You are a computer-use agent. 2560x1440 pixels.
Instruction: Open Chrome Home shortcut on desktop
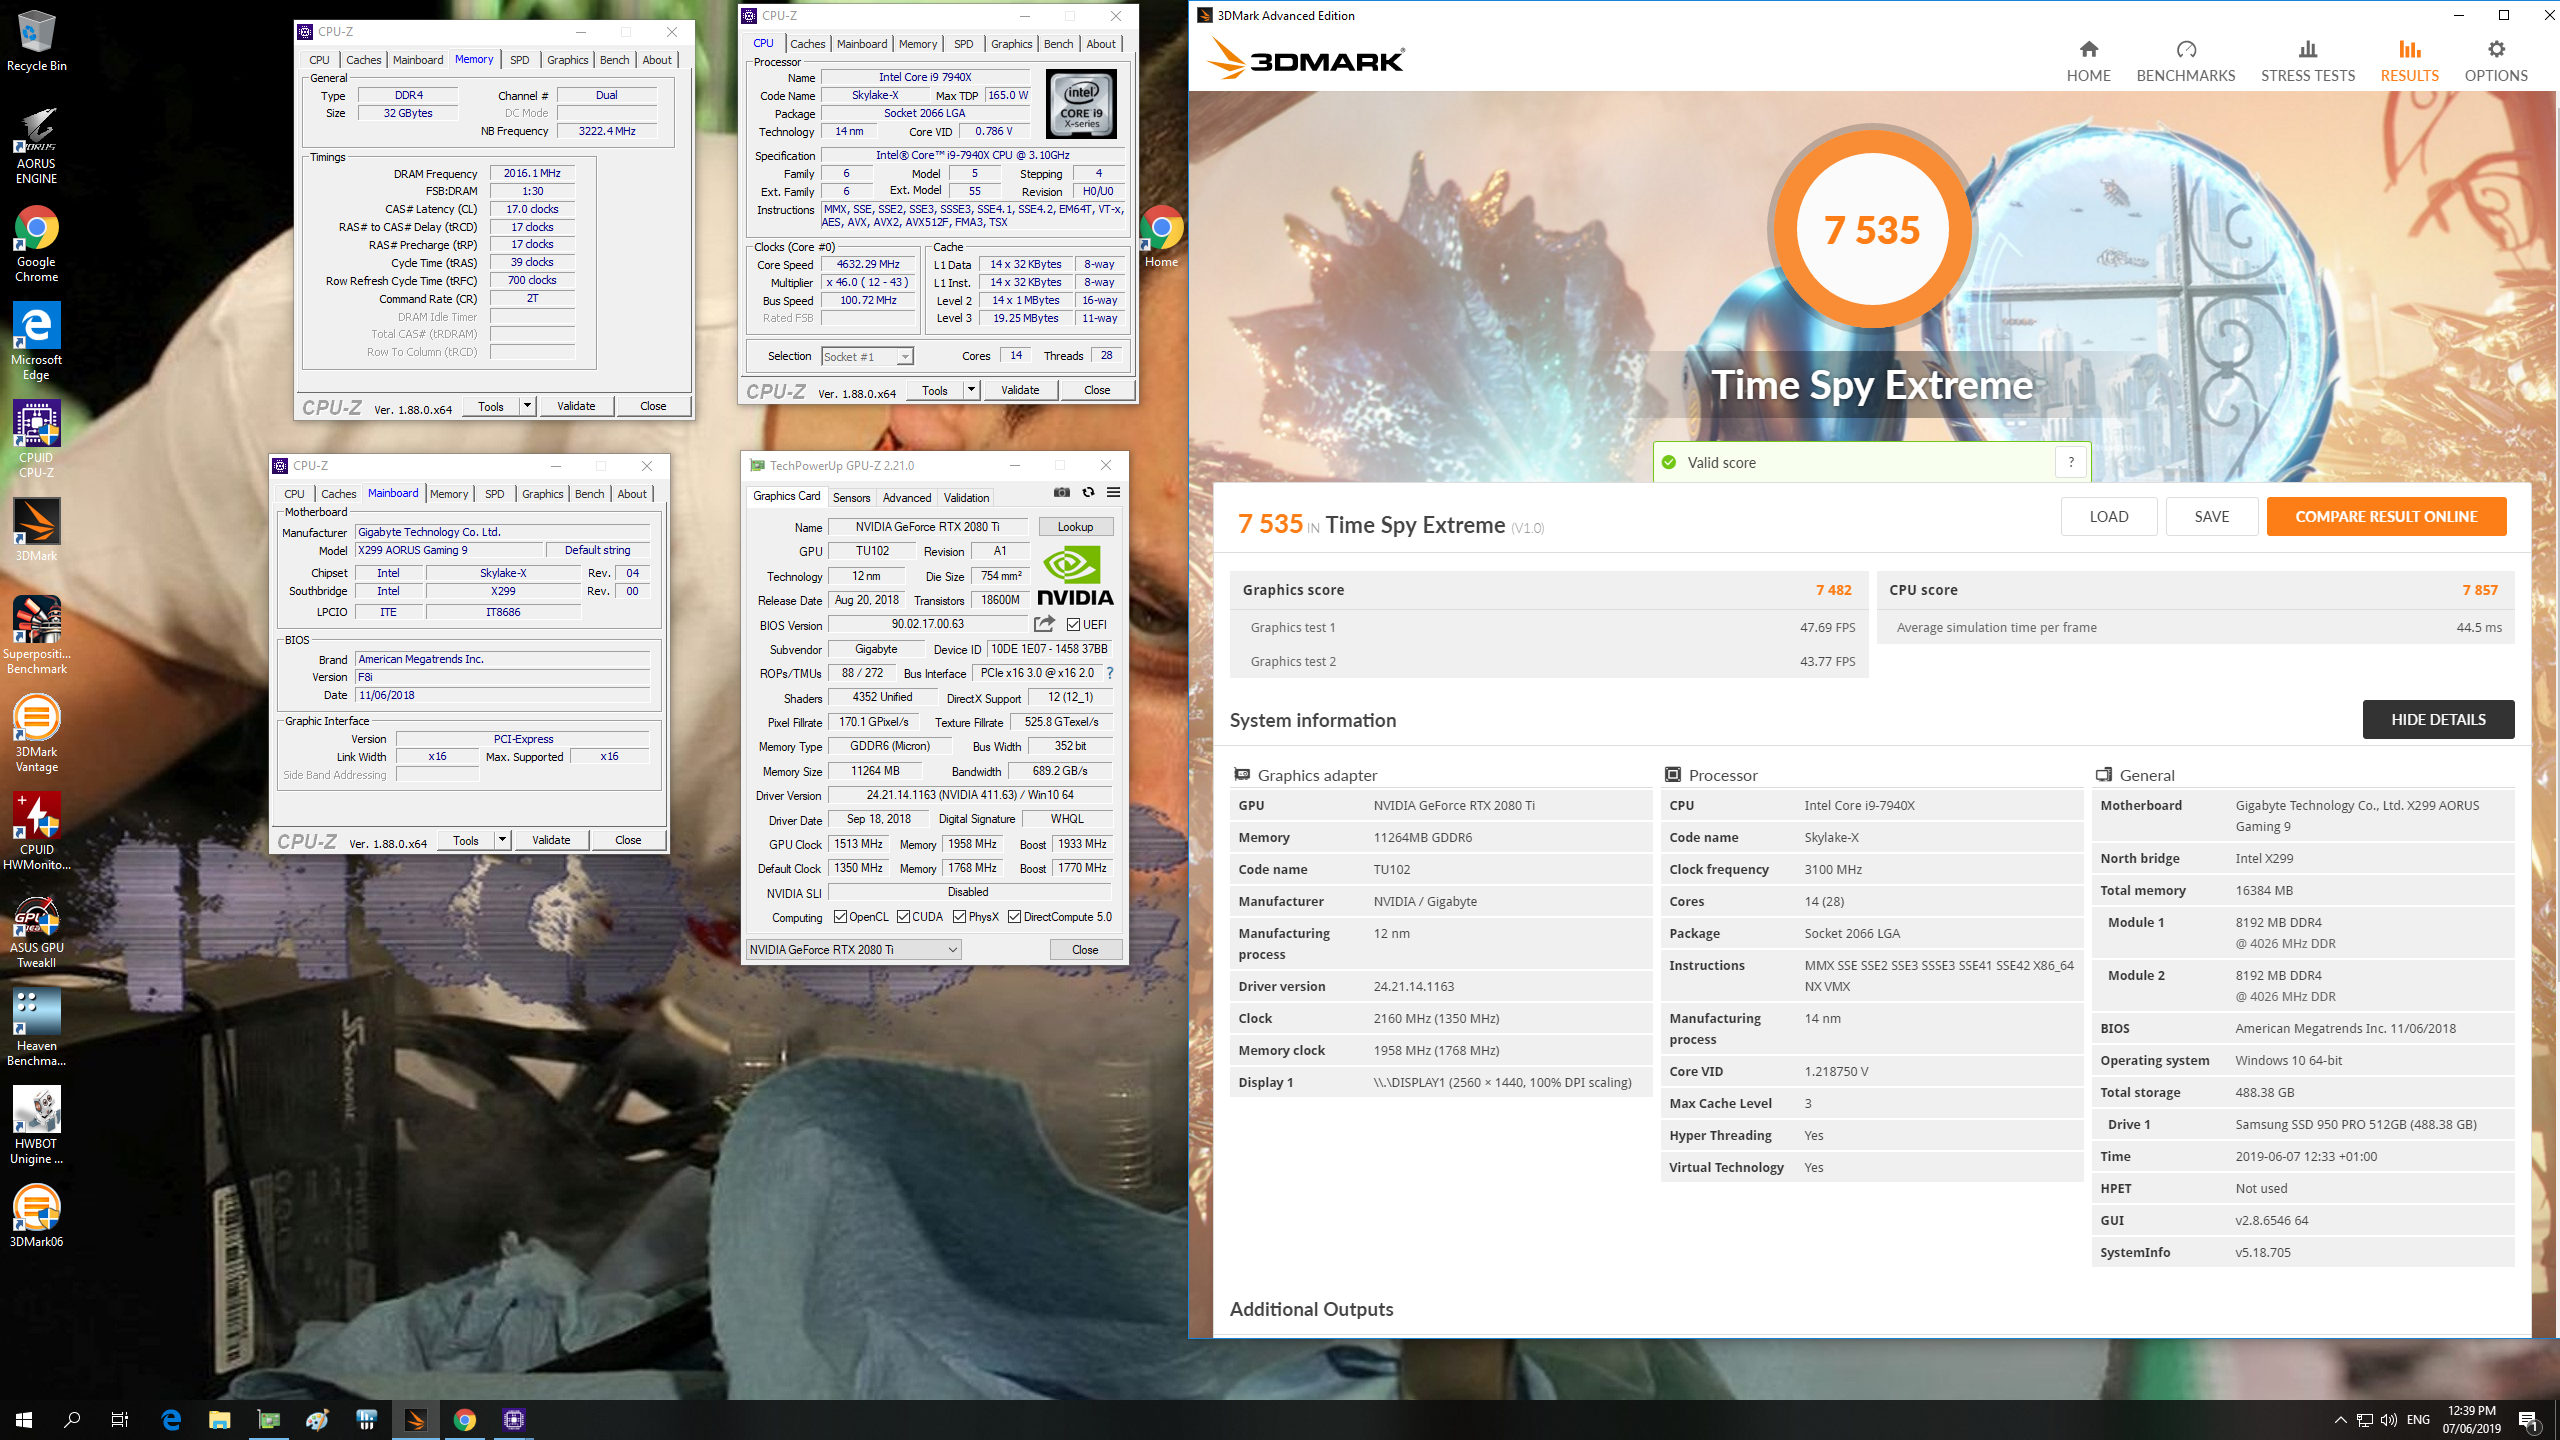[1161, 238]
